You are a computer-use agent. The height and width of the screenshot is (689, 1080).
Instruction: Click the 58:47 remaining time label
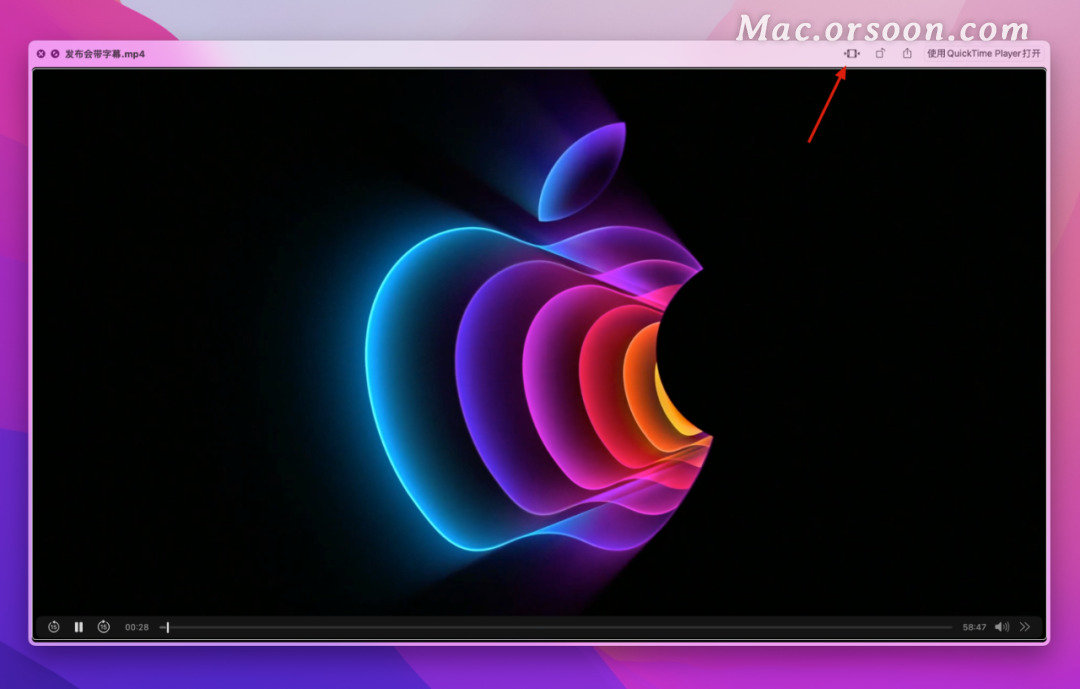click(974, 627)
